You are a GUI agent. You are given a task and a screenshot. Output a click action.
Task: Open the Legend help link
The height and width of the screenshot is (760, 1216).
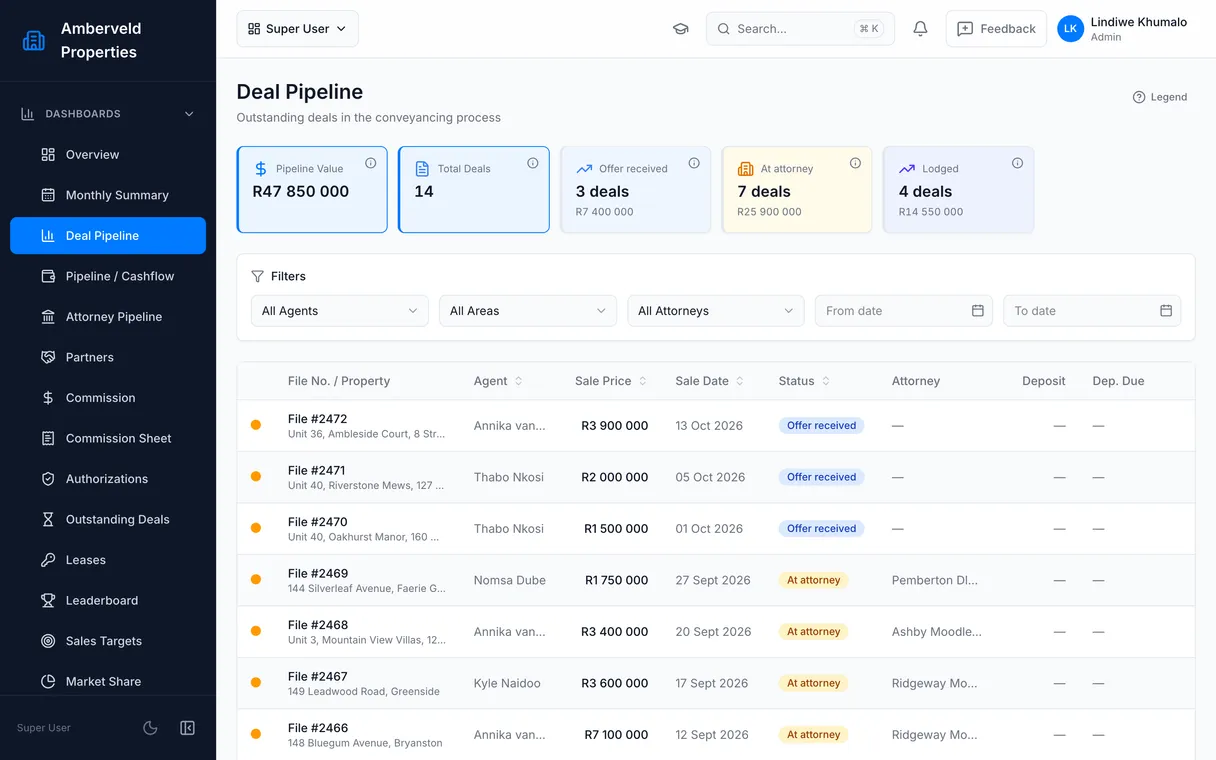[x=1160, y=97]
